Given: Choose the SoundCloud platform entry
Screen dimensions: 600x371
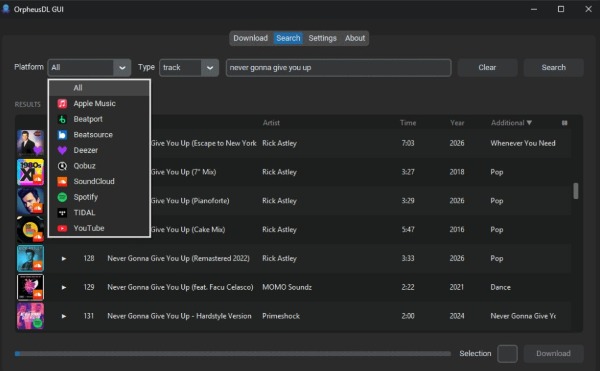Looking at the screenshot, I should (99, 182).
